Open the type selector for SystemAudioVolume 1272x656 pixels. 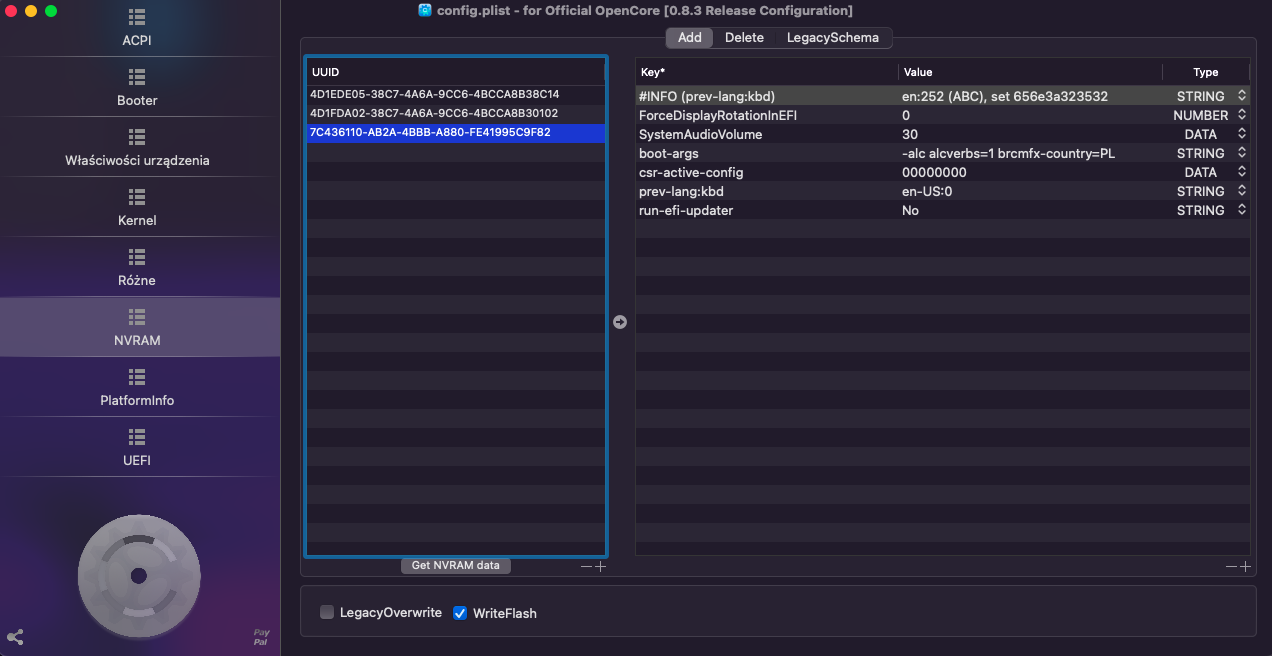click(x=1242, y=134)
